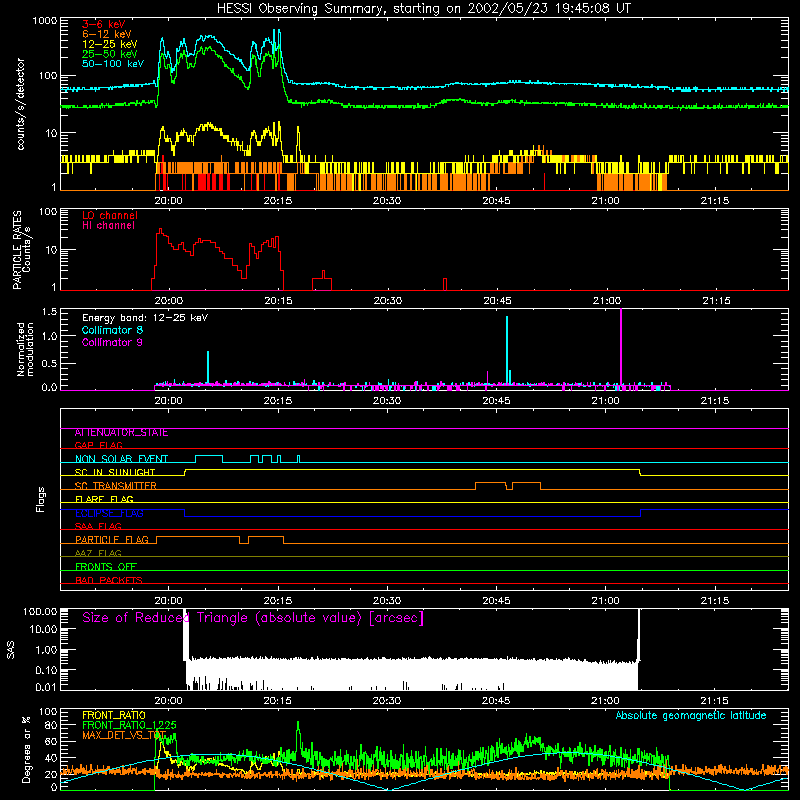The width and height of the screenshot is (800, 800).
Task: Click the Absolute geomagnetic latitude legend label
Action: [691, 715]
